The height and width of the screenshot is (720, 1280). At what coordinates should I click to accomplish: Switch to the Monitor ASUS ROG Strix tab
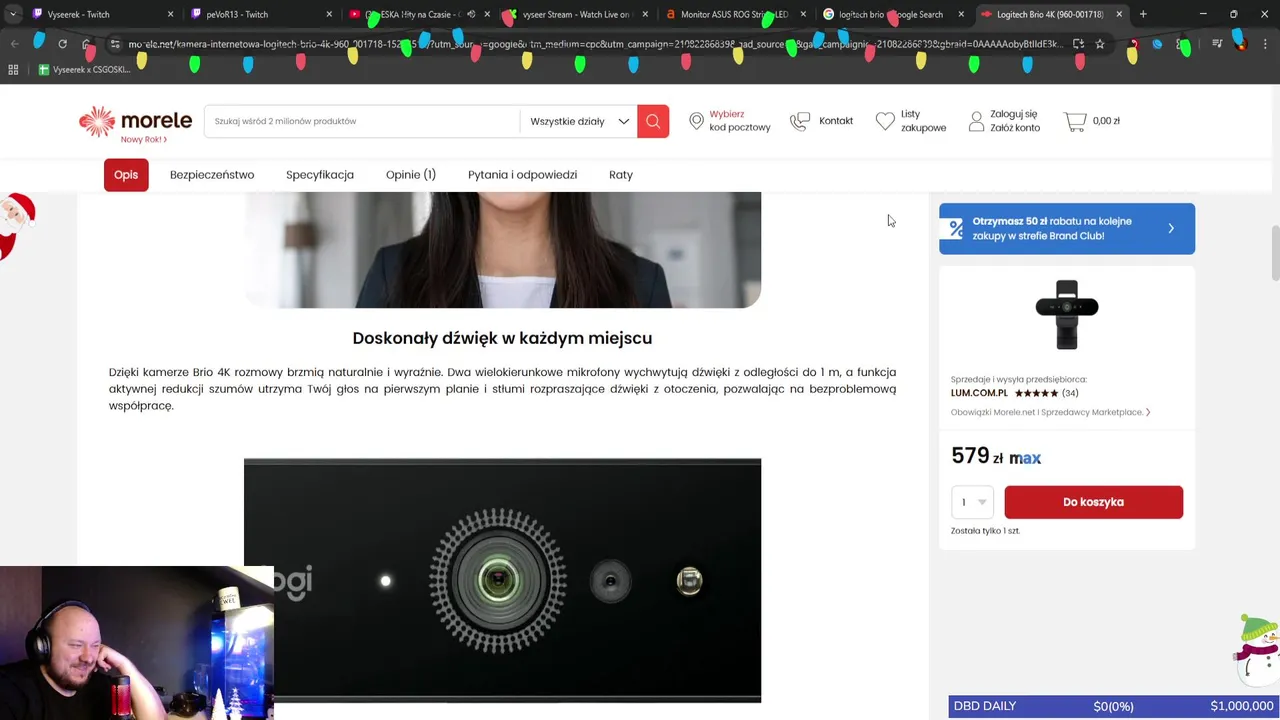pos(735,14)
